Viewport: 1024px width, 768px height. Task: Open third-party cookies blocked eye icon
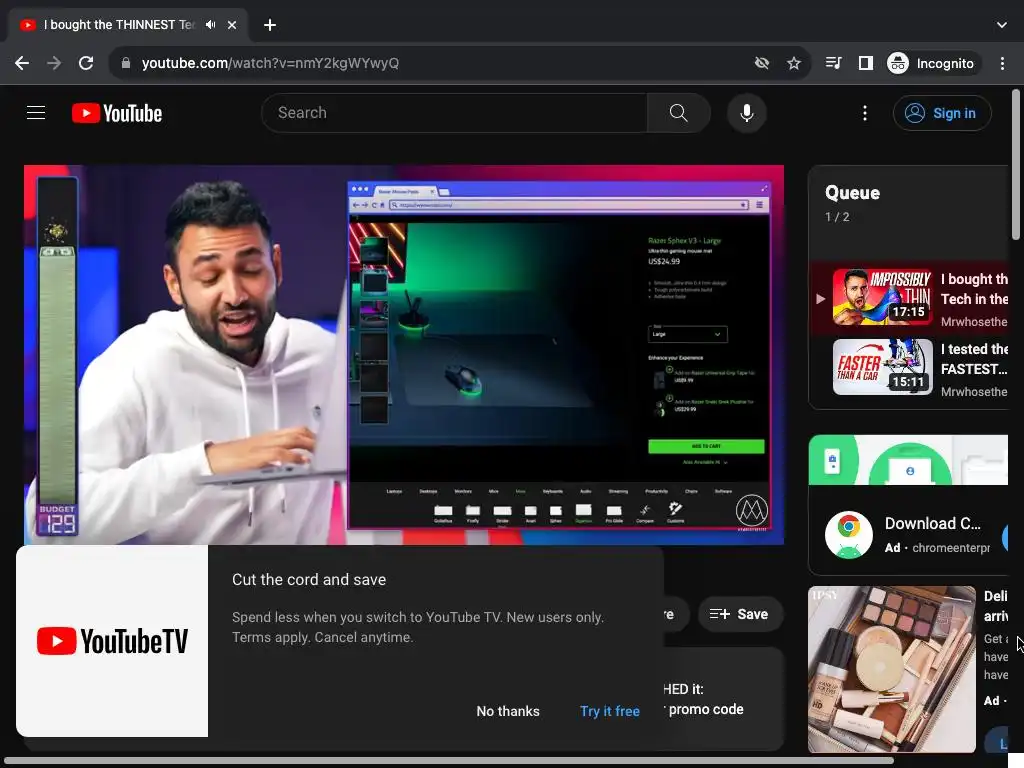761,63
